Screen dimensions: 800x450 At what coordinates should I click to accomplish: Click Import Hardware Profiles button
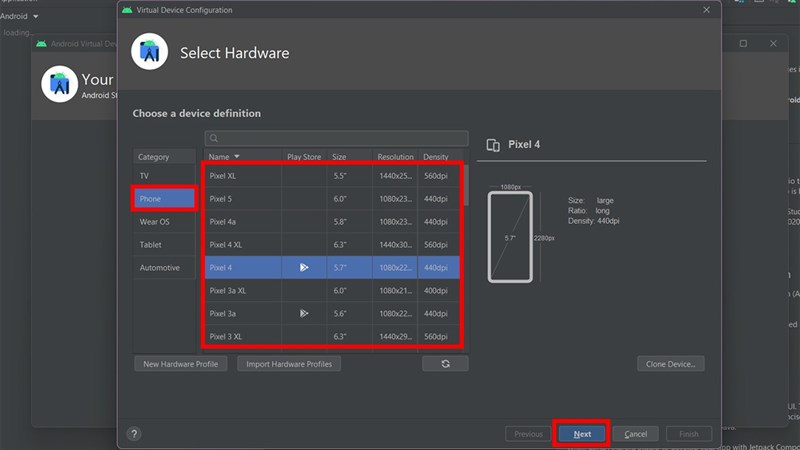[x=290, y=364]
